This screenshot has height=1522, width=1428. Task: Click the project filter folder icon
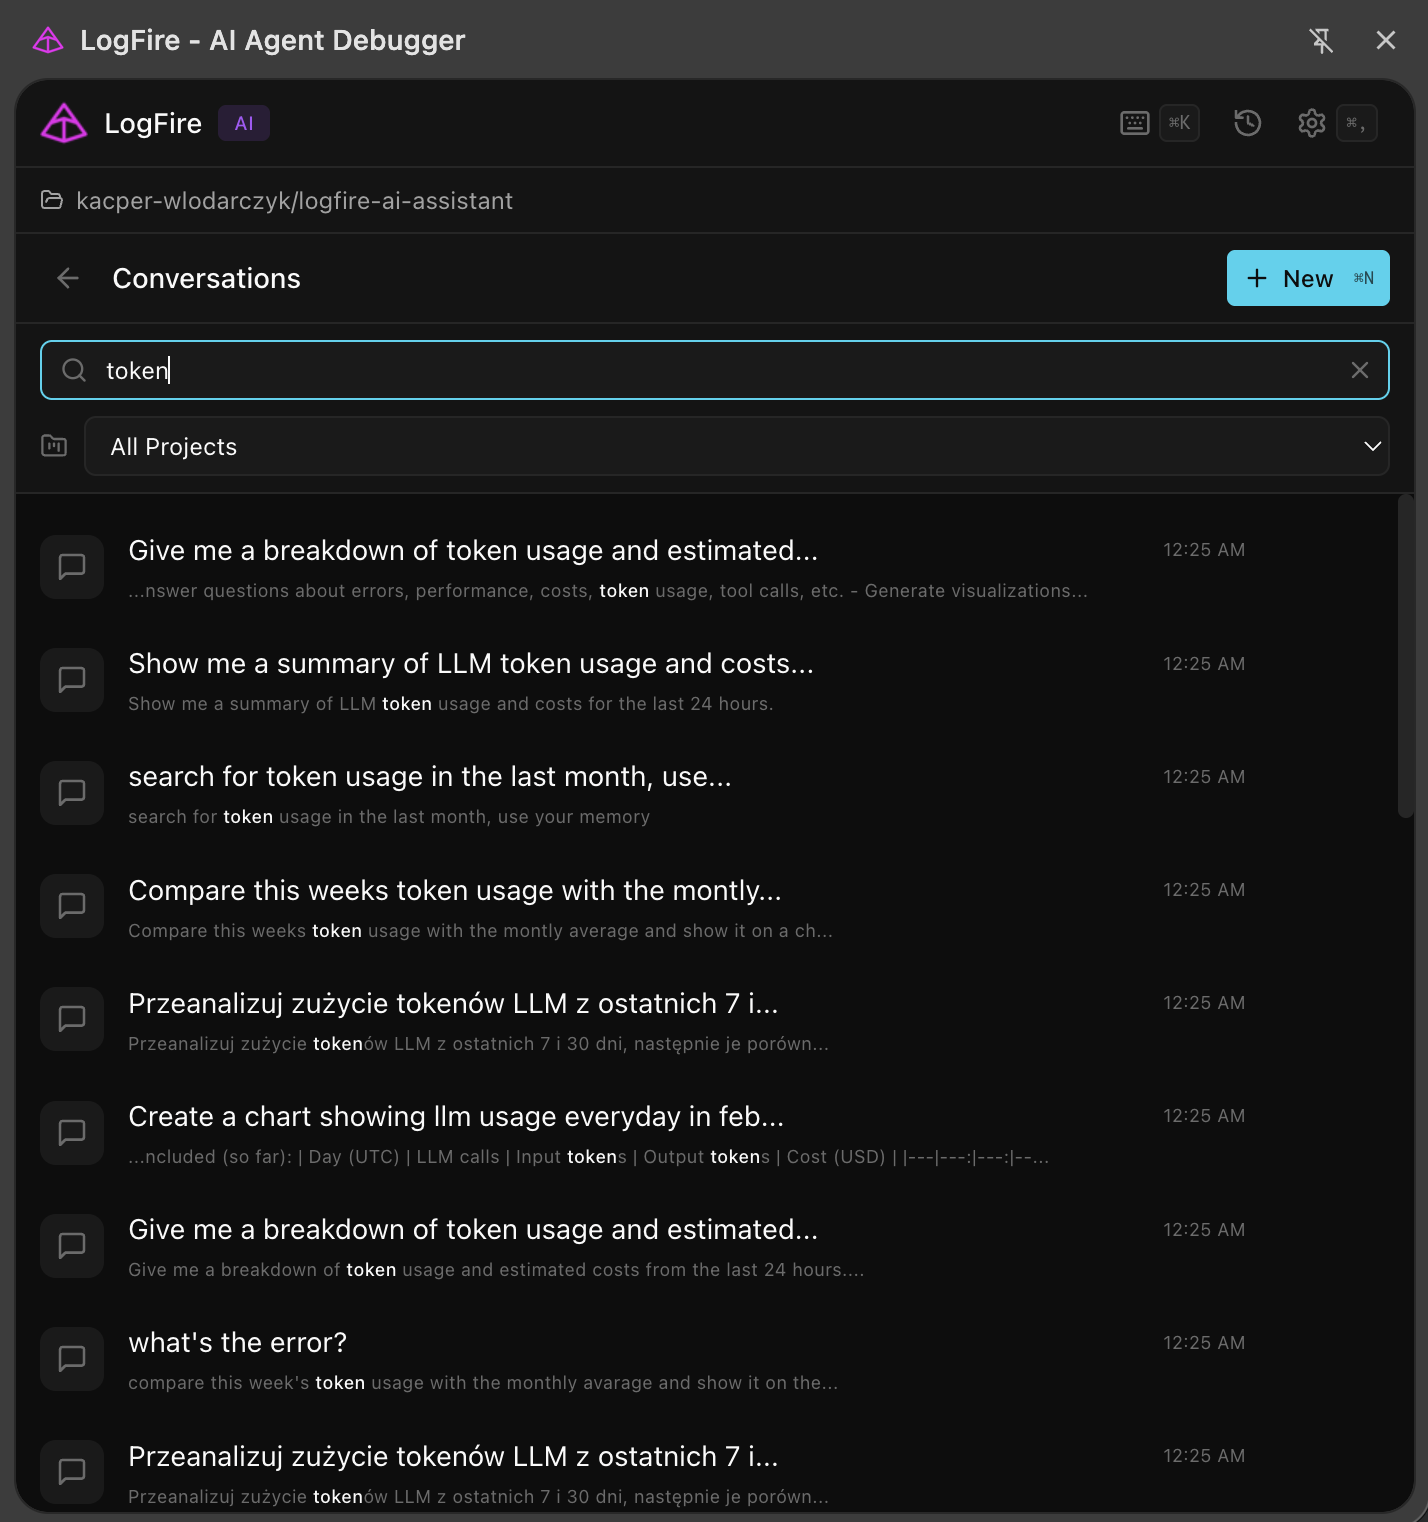coord(53,446)
